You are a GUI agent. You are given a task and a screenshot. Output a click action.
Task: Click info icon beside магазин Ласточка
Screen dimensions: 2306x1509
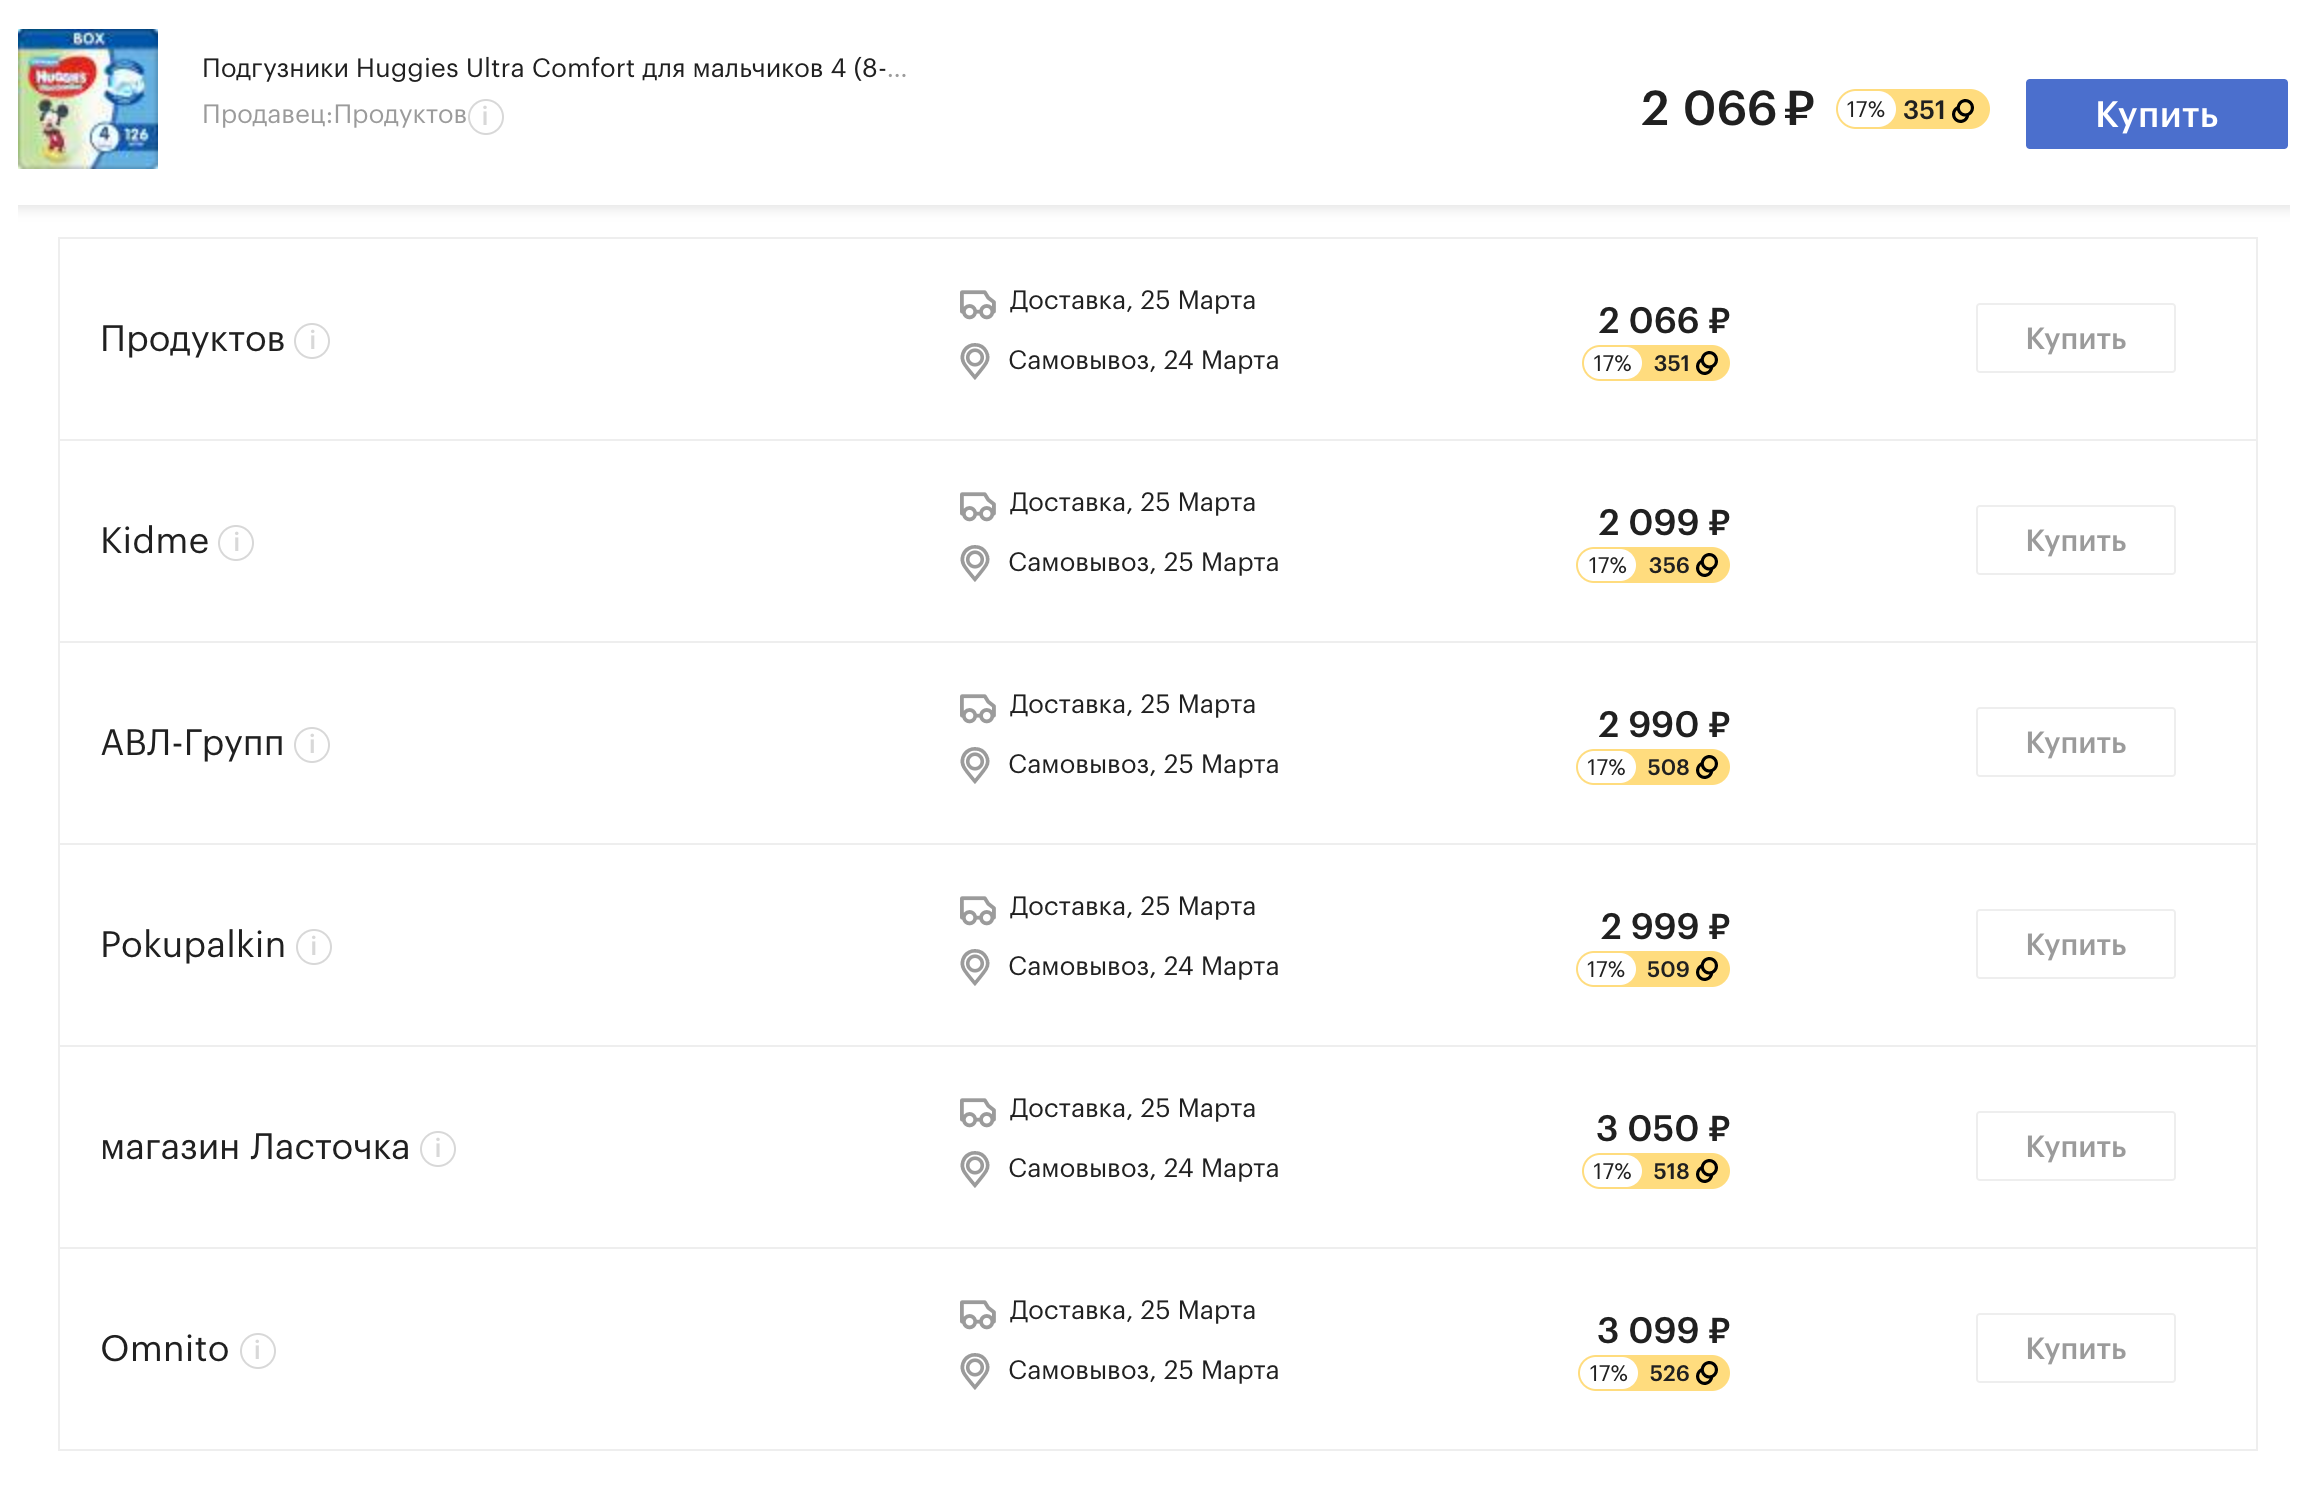pos(438,1148)
